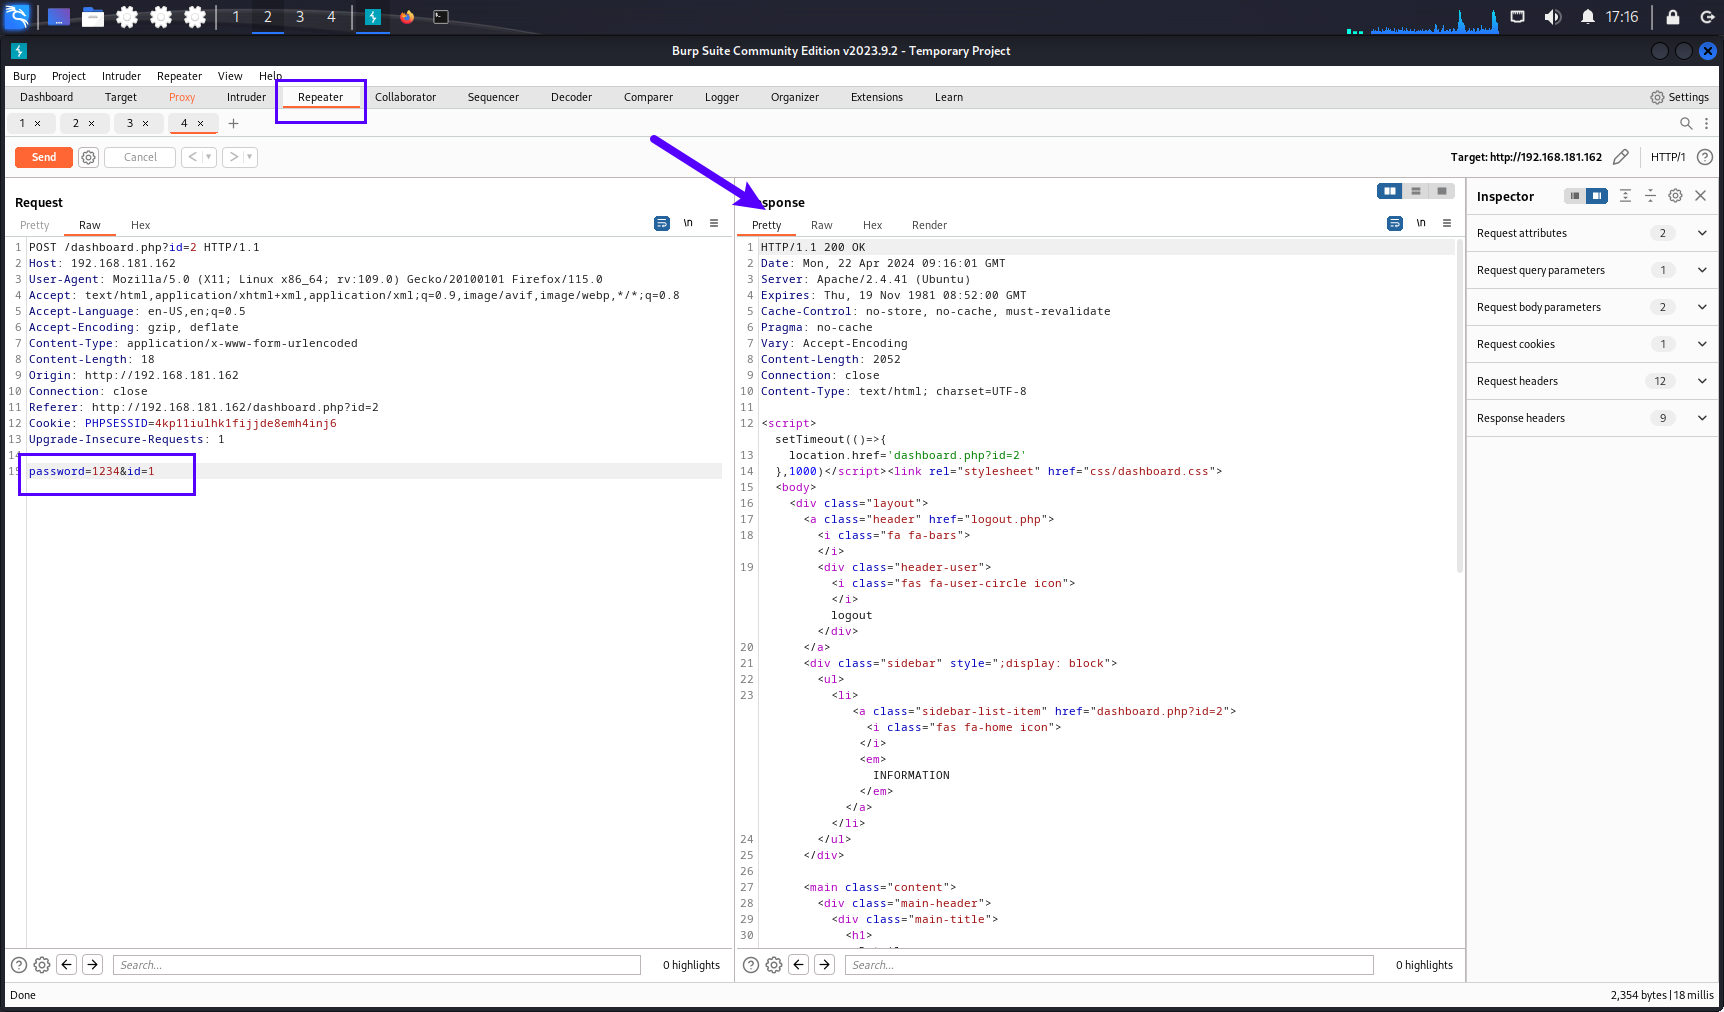This screenshot has height=1012, width=1724.
Task: Open request send settings gear
Action: point(88,157)
